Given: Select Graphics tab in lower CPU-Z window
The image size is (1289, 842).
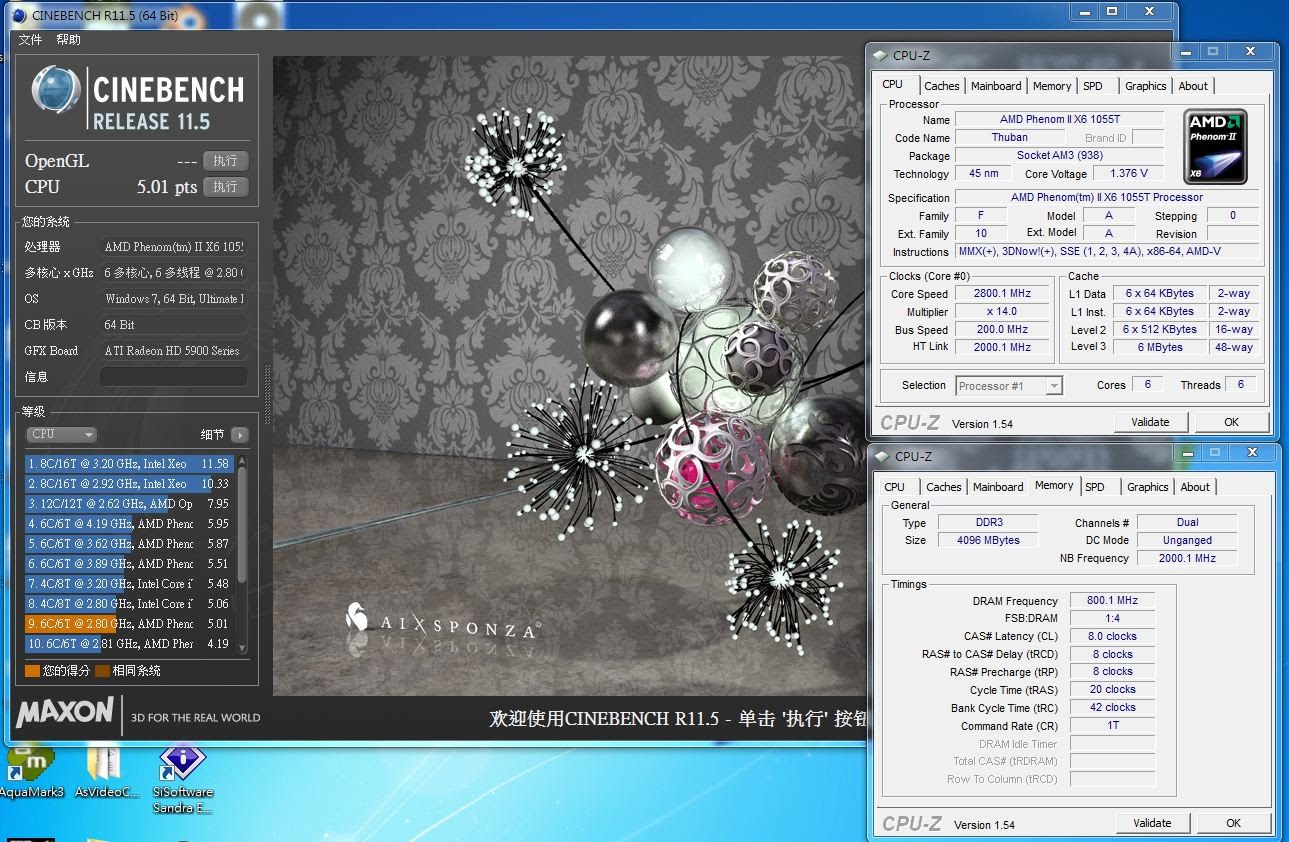Looking at the screenshot, I should pos(1147,487).
